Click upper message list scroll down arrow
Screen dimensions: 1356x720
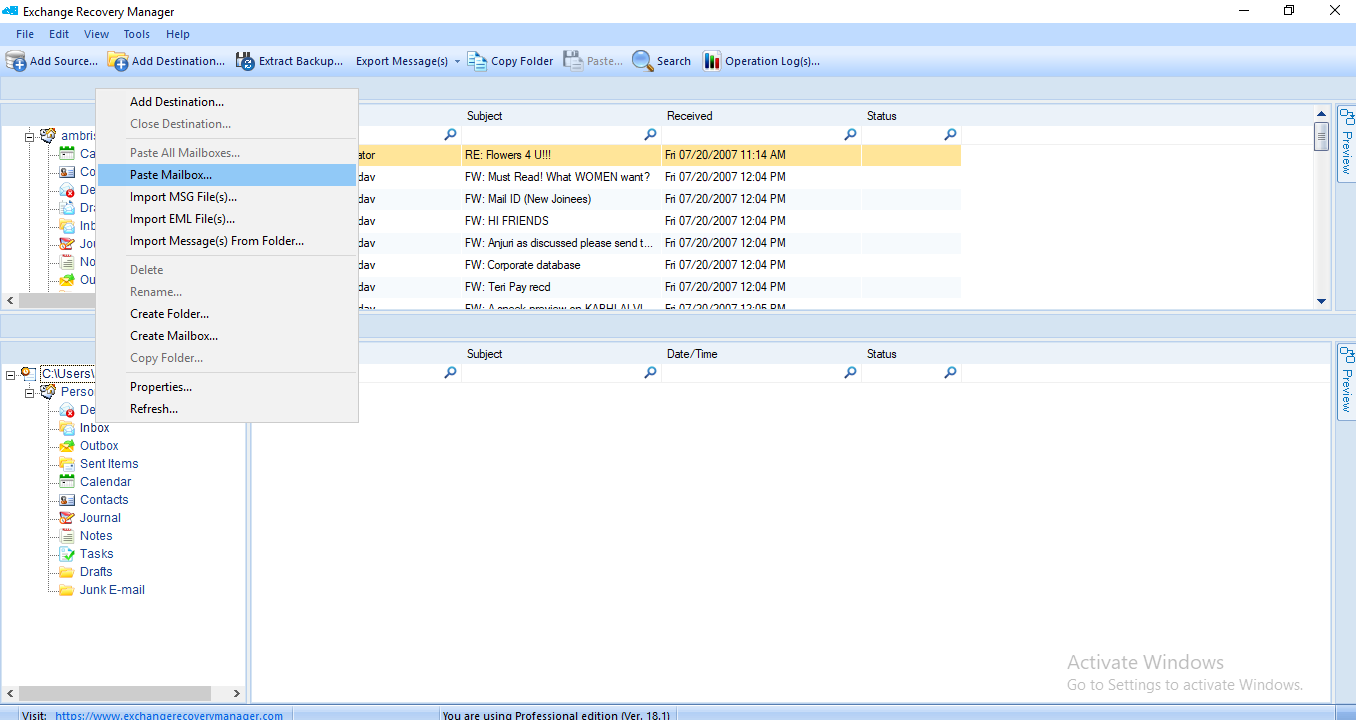click(x=1321, y=301)
